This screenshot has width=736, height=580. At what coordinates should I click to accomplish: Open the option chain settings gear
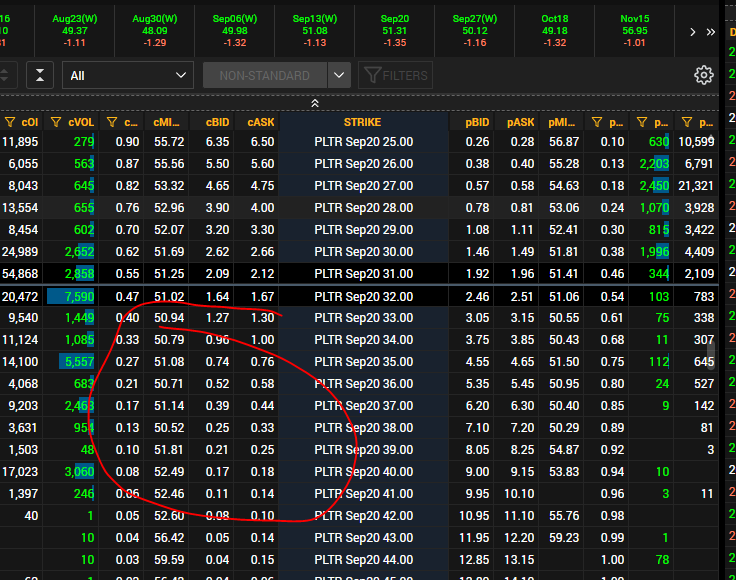(x=703, y=75)
